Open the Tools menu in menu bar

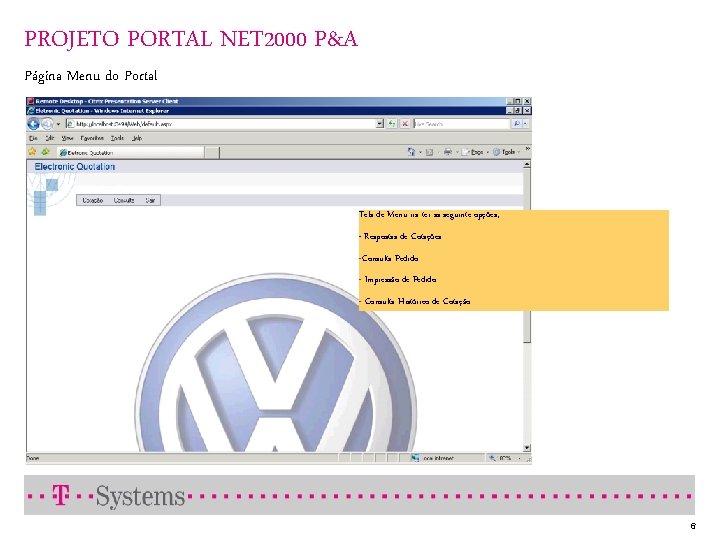pos(117,138)
